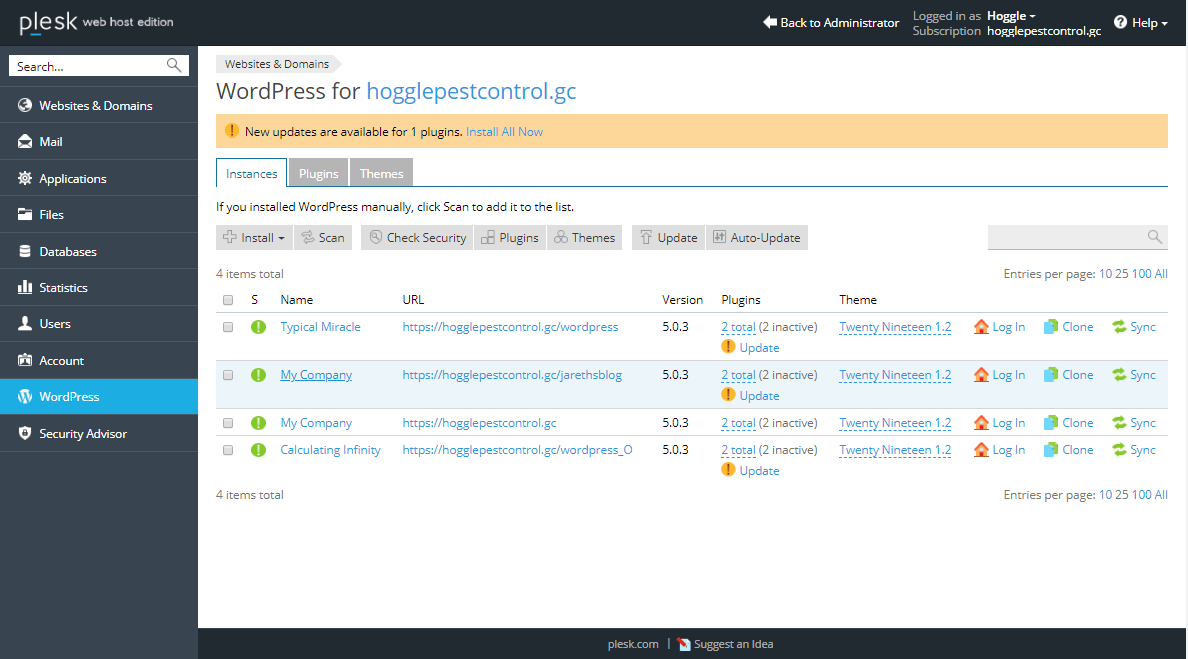
Task: Click the Update toolbar button
Action: click(x=668, y=237)
